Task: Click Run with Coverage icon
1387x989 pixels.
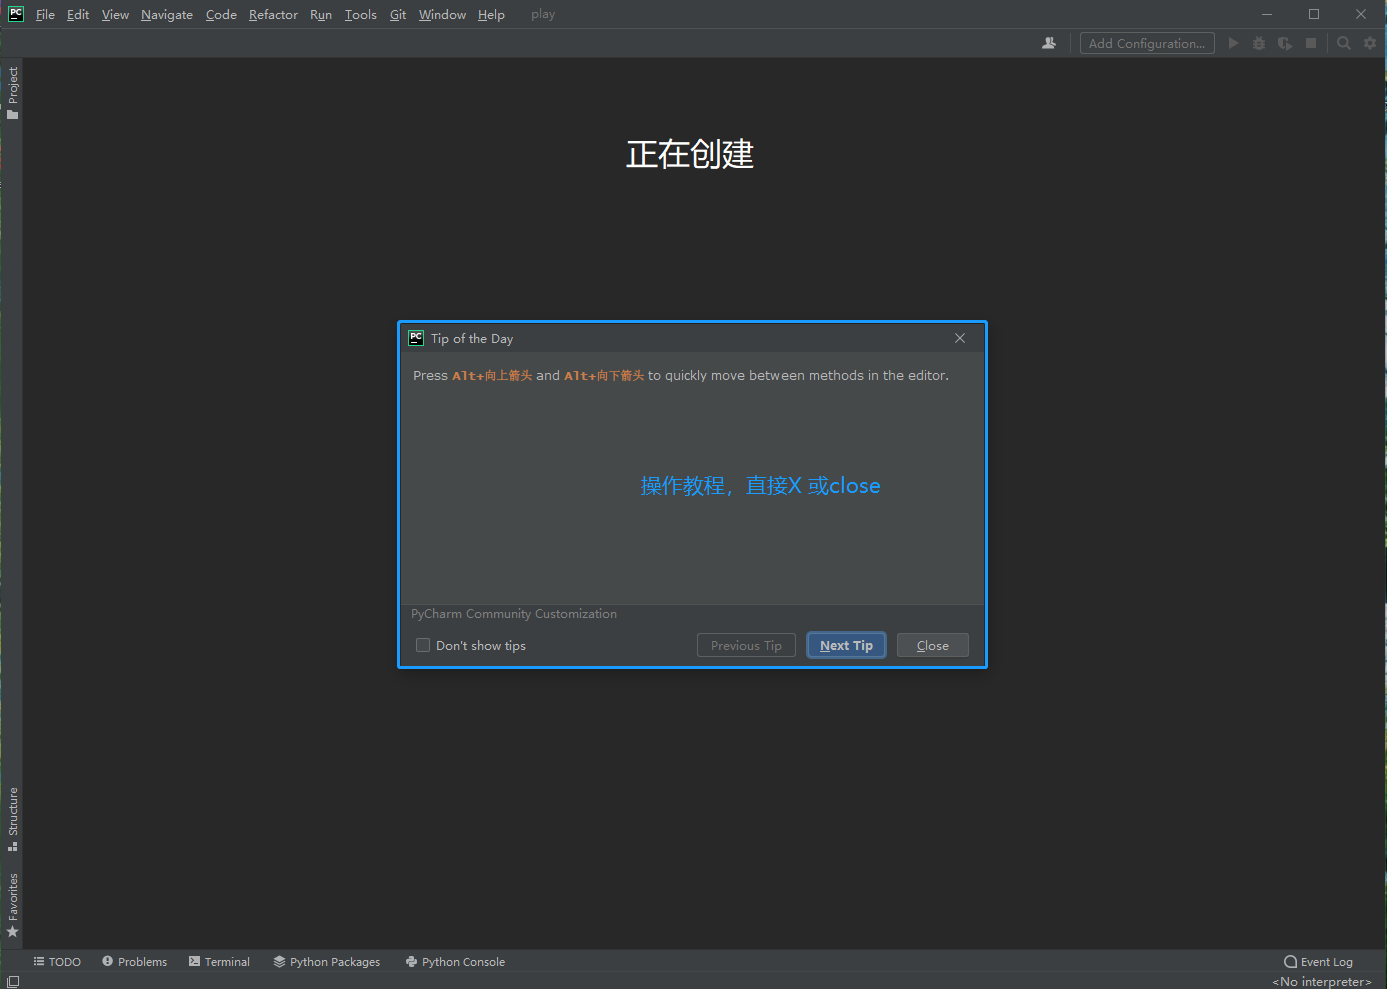Action: pyautogui.click(x=1285, y=43)
